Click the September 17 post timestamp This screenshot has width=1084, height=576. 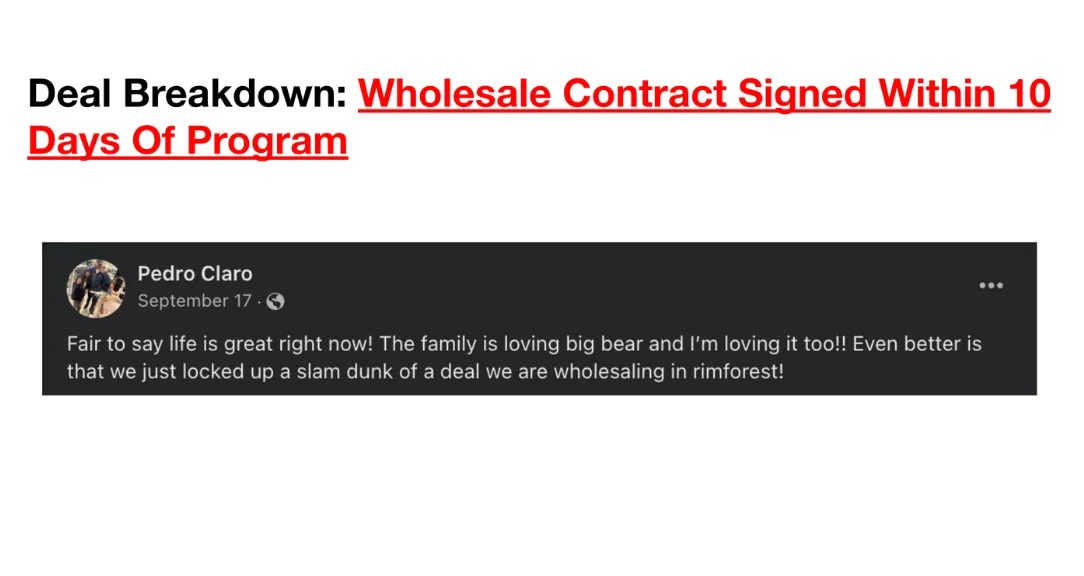coord(194,301)
